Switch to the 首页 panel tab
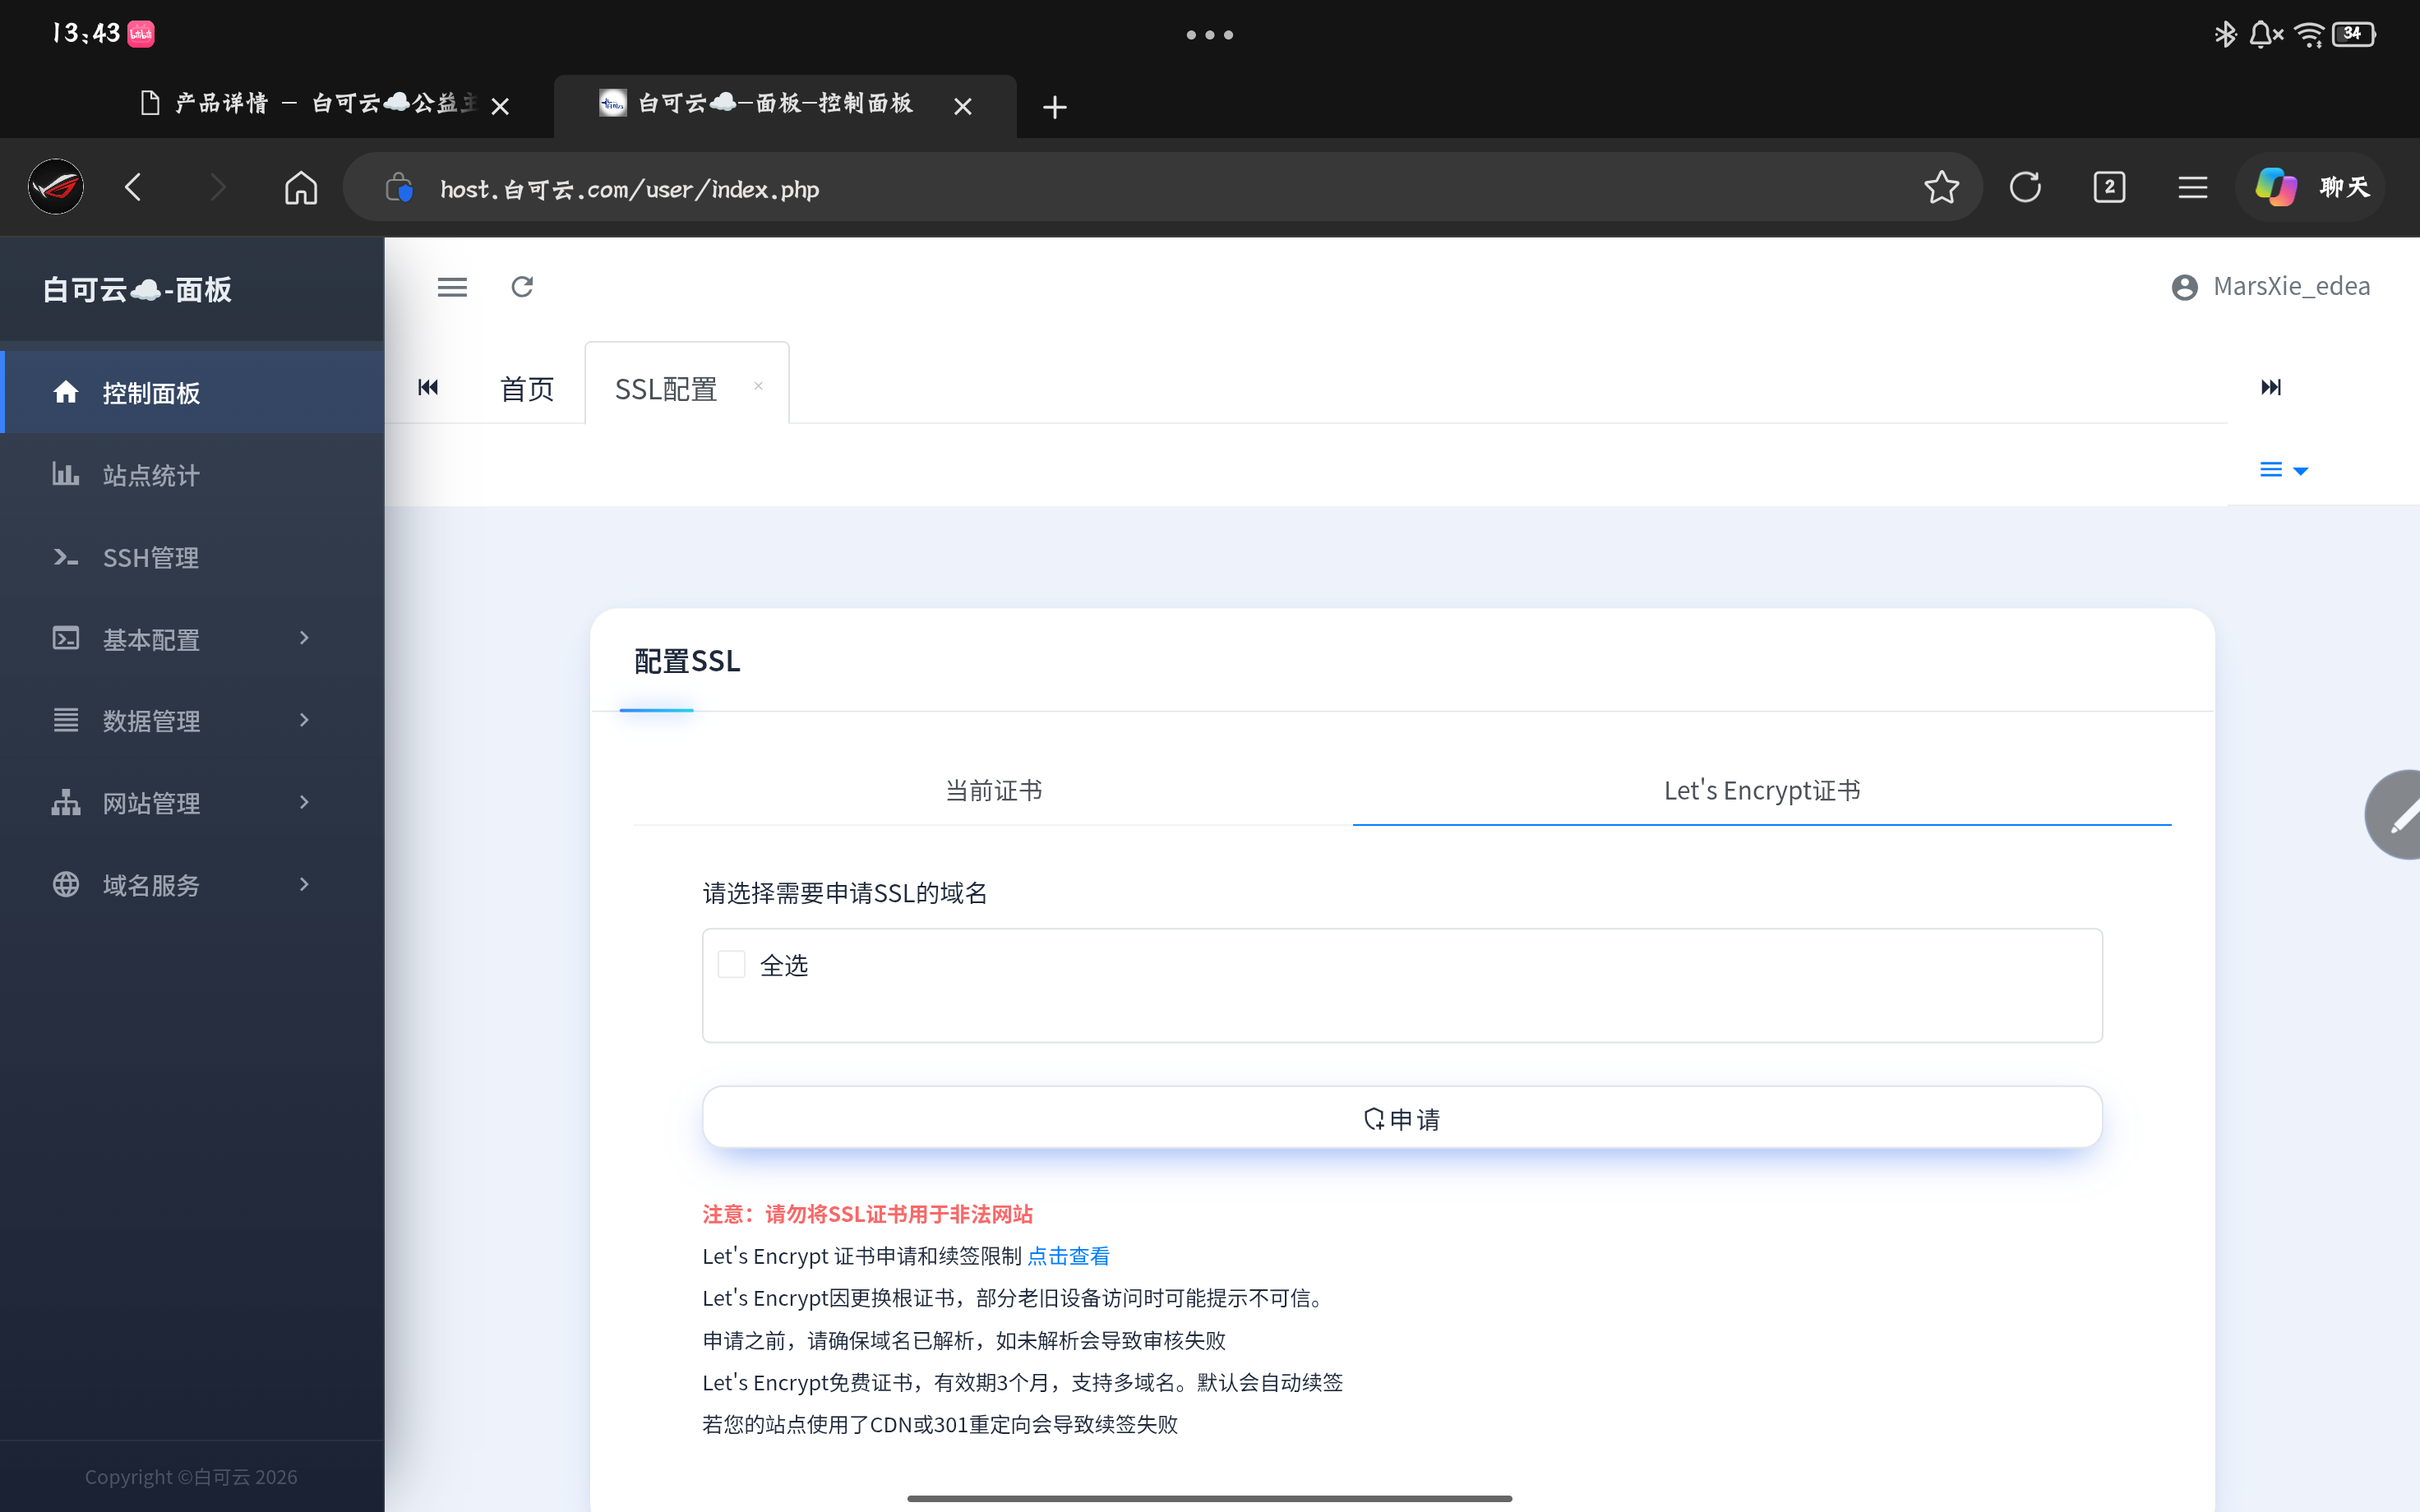The image size is (2420, 1512). [527, 388]
